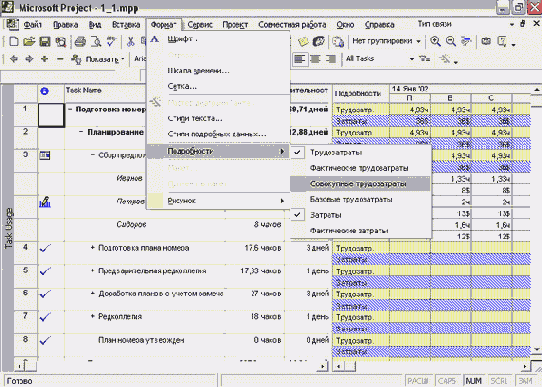
Task: Open the Проект menu
Action: [x=235, y=25]
